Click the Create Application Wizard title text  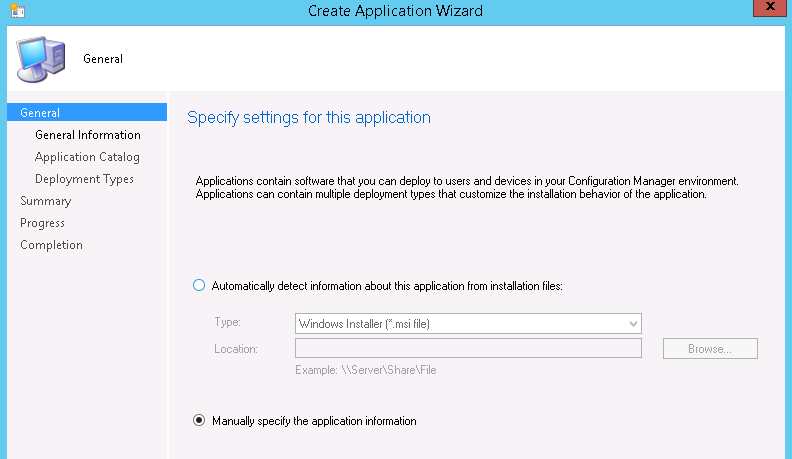click(x=395, y=11)
